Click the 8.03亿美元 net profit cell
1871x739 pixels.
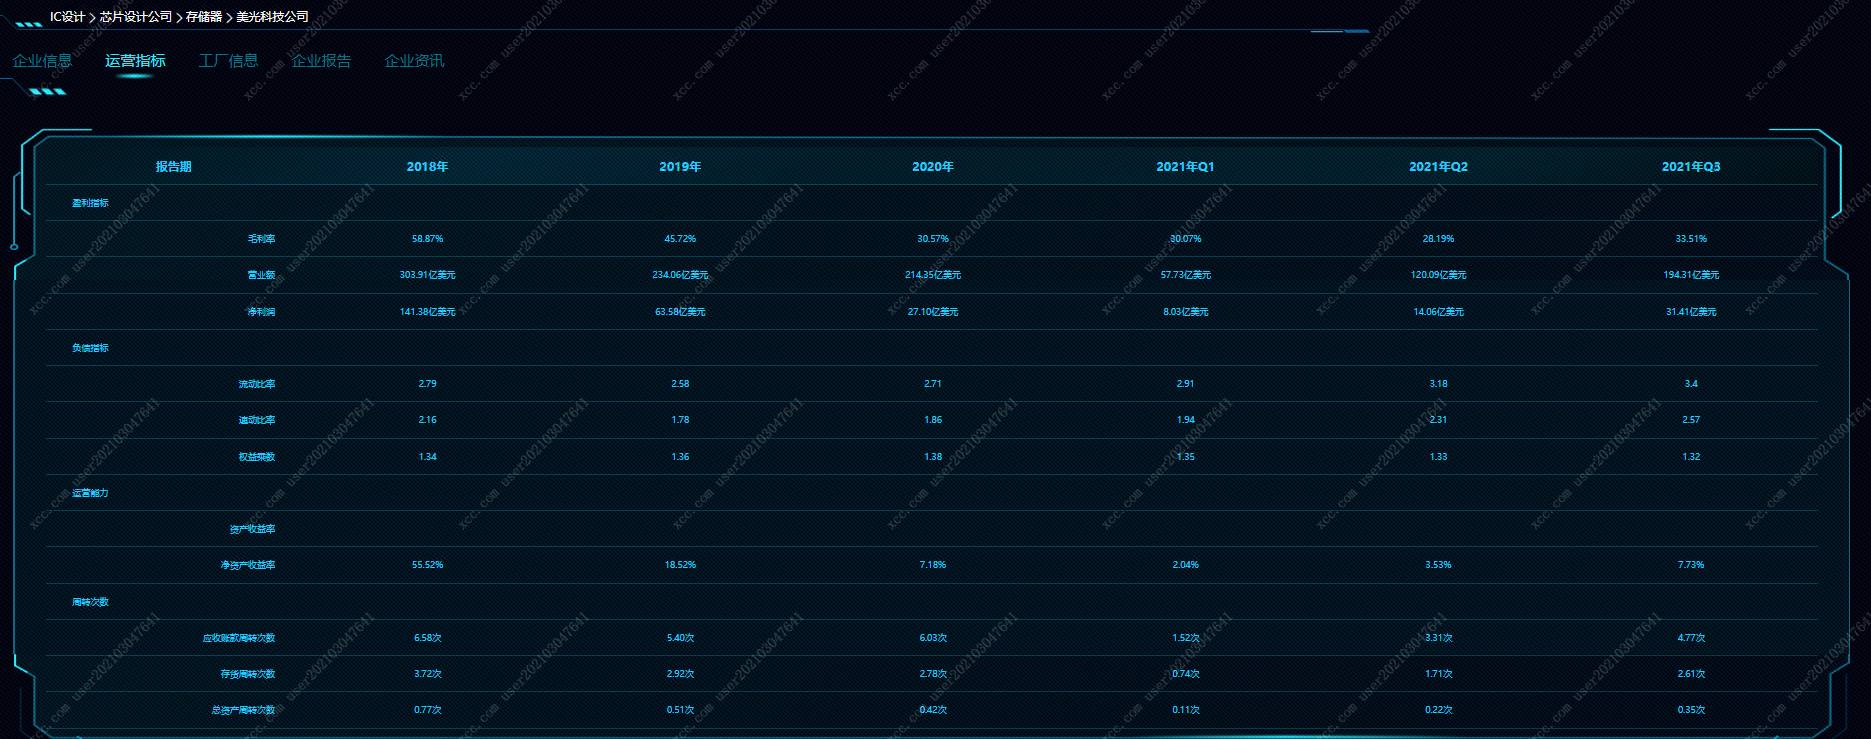(1185, 312)
